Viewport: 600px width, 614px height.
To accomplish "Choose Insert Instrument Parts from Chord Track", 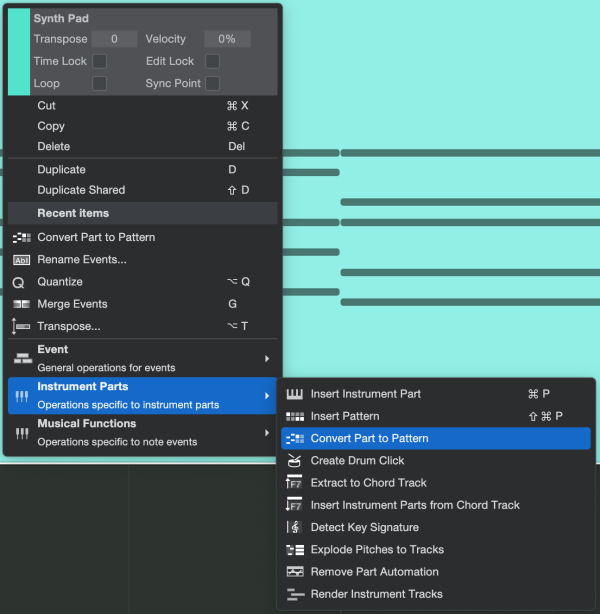I will 436,505.
